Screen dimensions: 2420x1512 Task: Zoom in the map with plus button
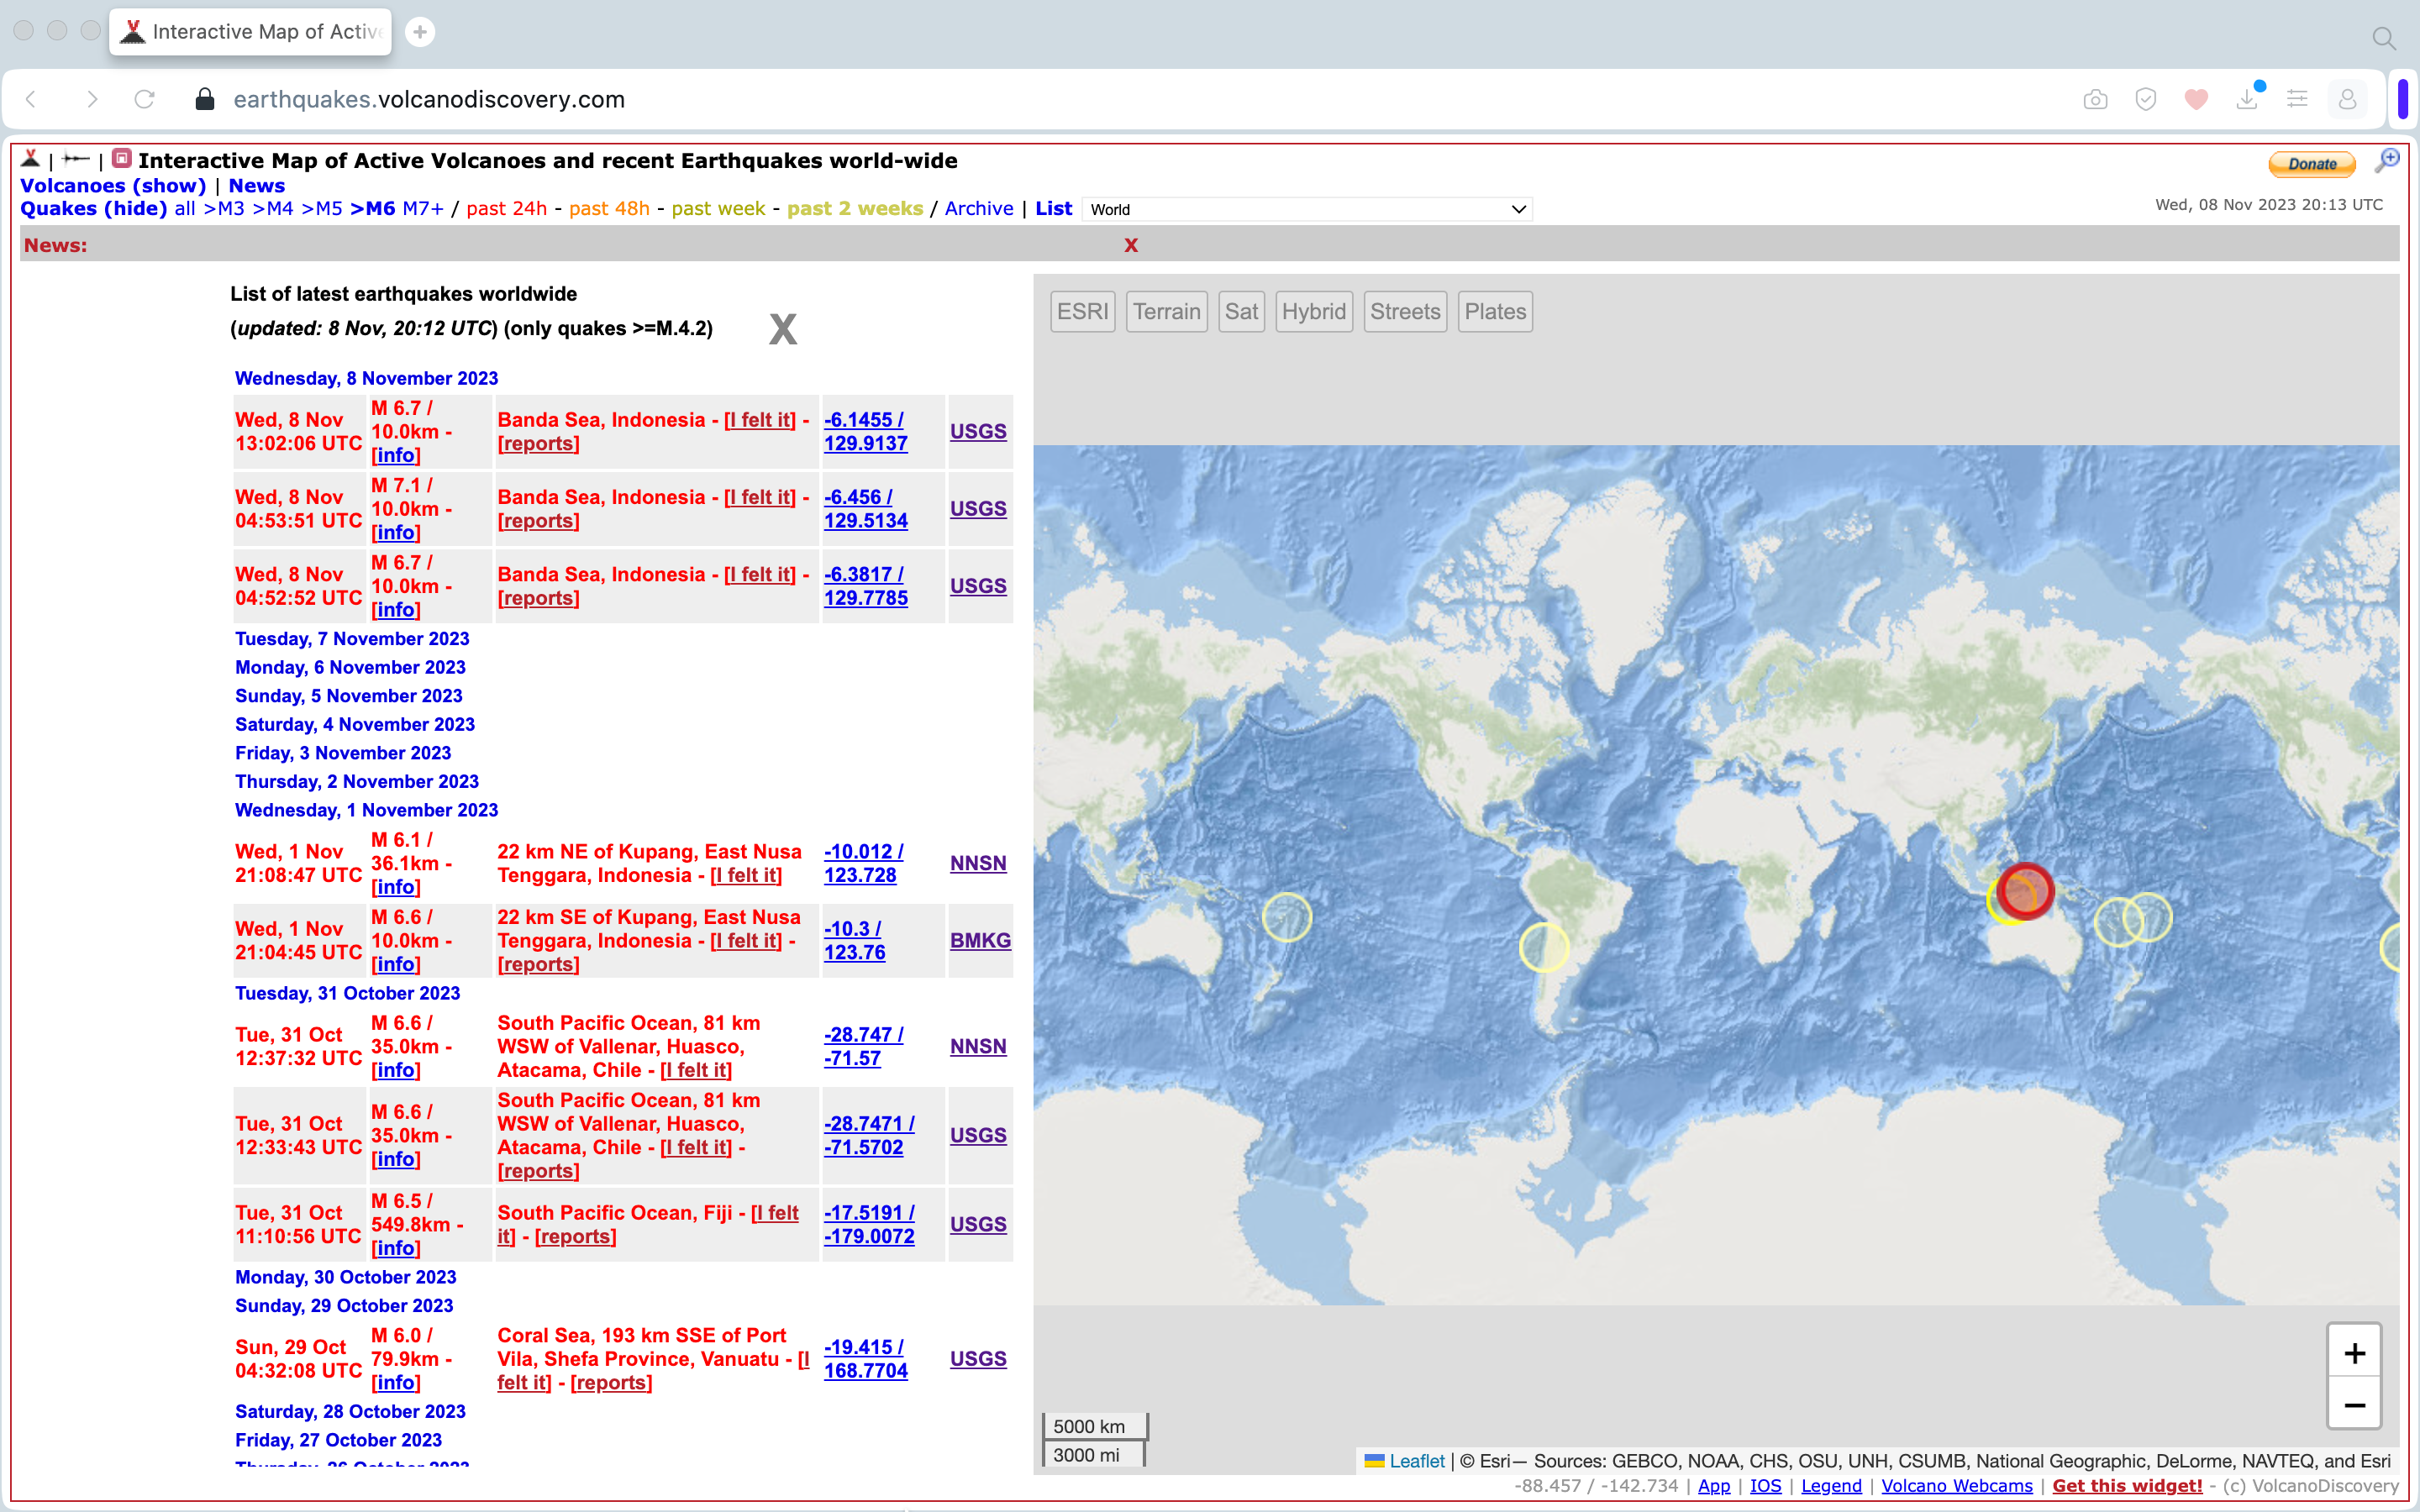[x=2354, y=1353]
